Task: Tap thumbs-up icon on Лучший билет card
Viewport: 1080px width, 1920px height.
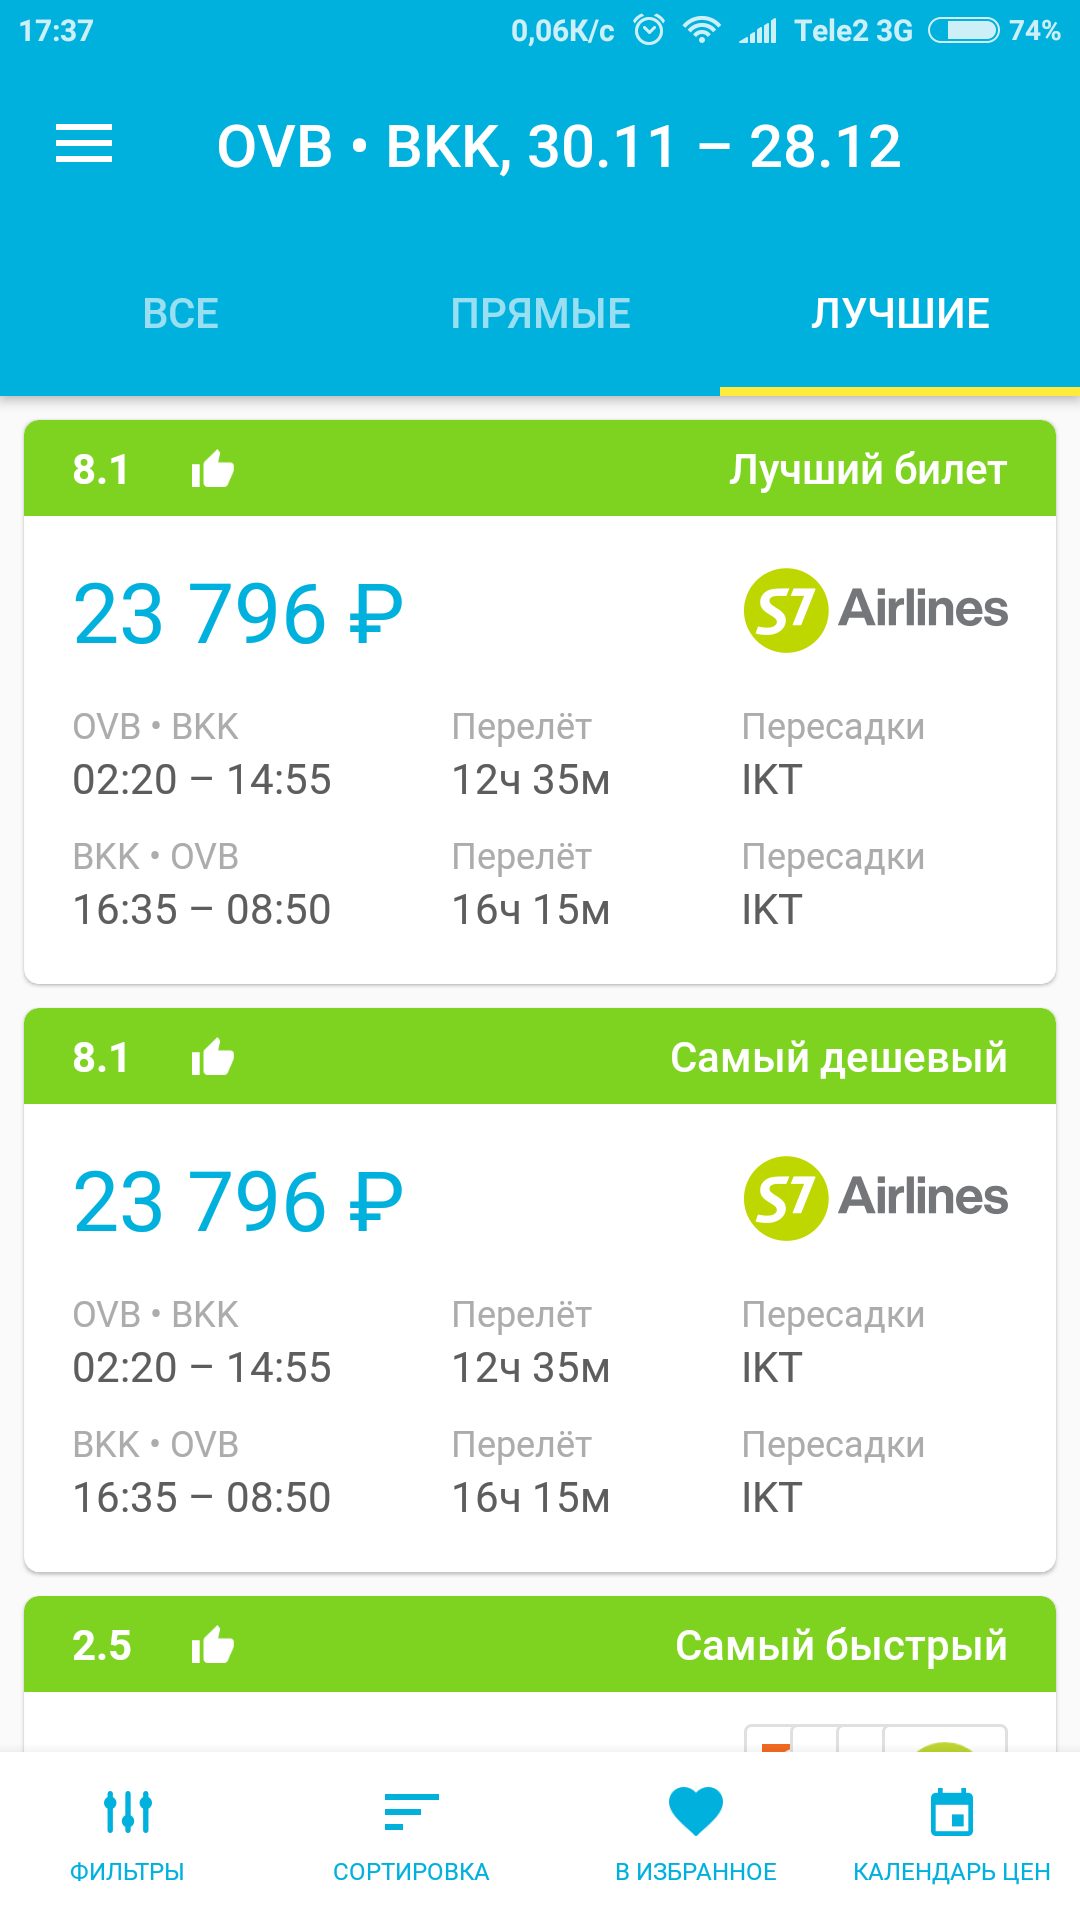Action: tap(212, 468)
